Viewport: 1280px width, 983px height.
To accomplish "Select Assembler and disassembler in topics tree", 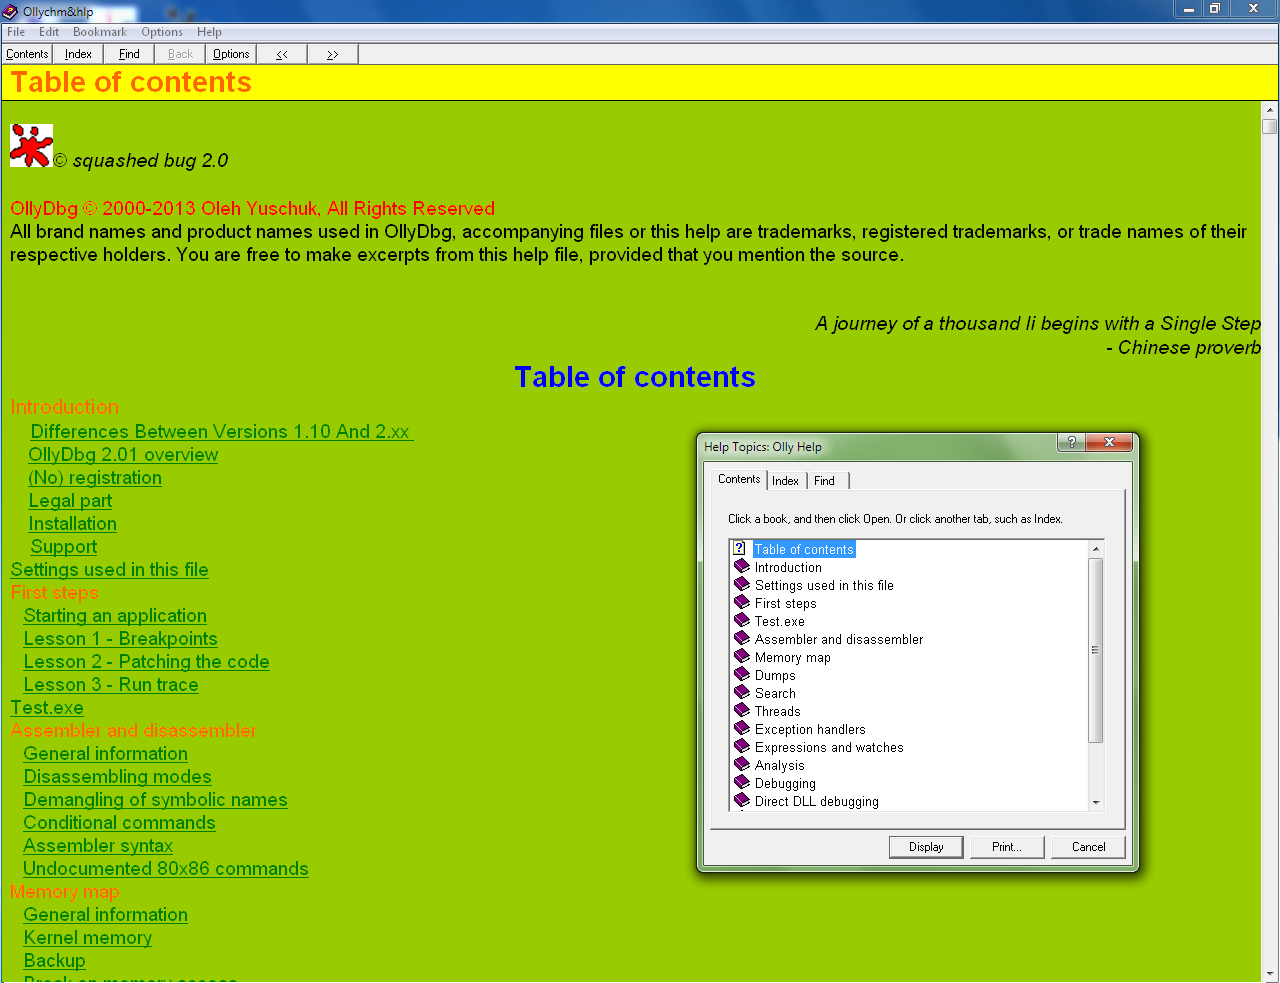I will (x=838, y=640).
